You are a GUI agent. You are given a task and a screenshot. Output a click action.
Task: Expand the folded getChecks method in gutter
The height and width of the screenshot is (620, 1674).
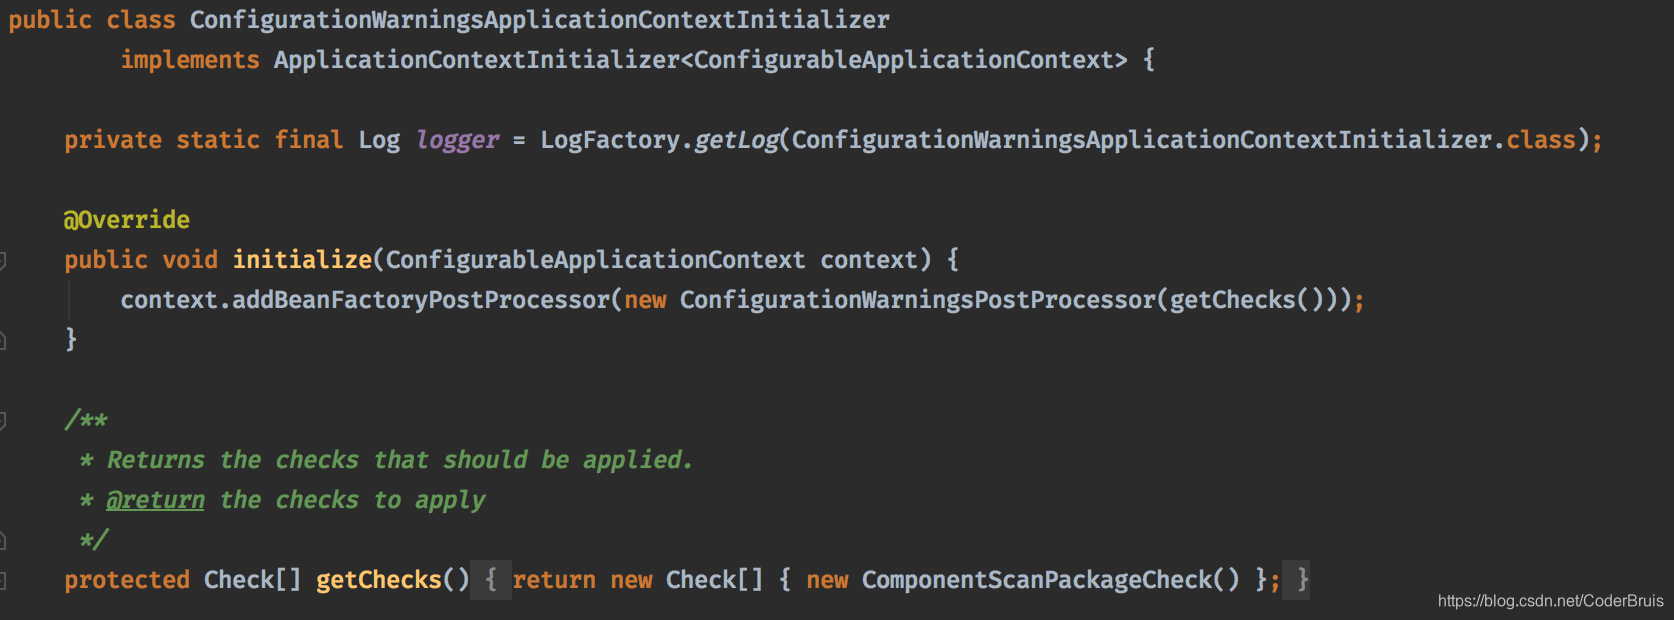[x=3, y=580]
